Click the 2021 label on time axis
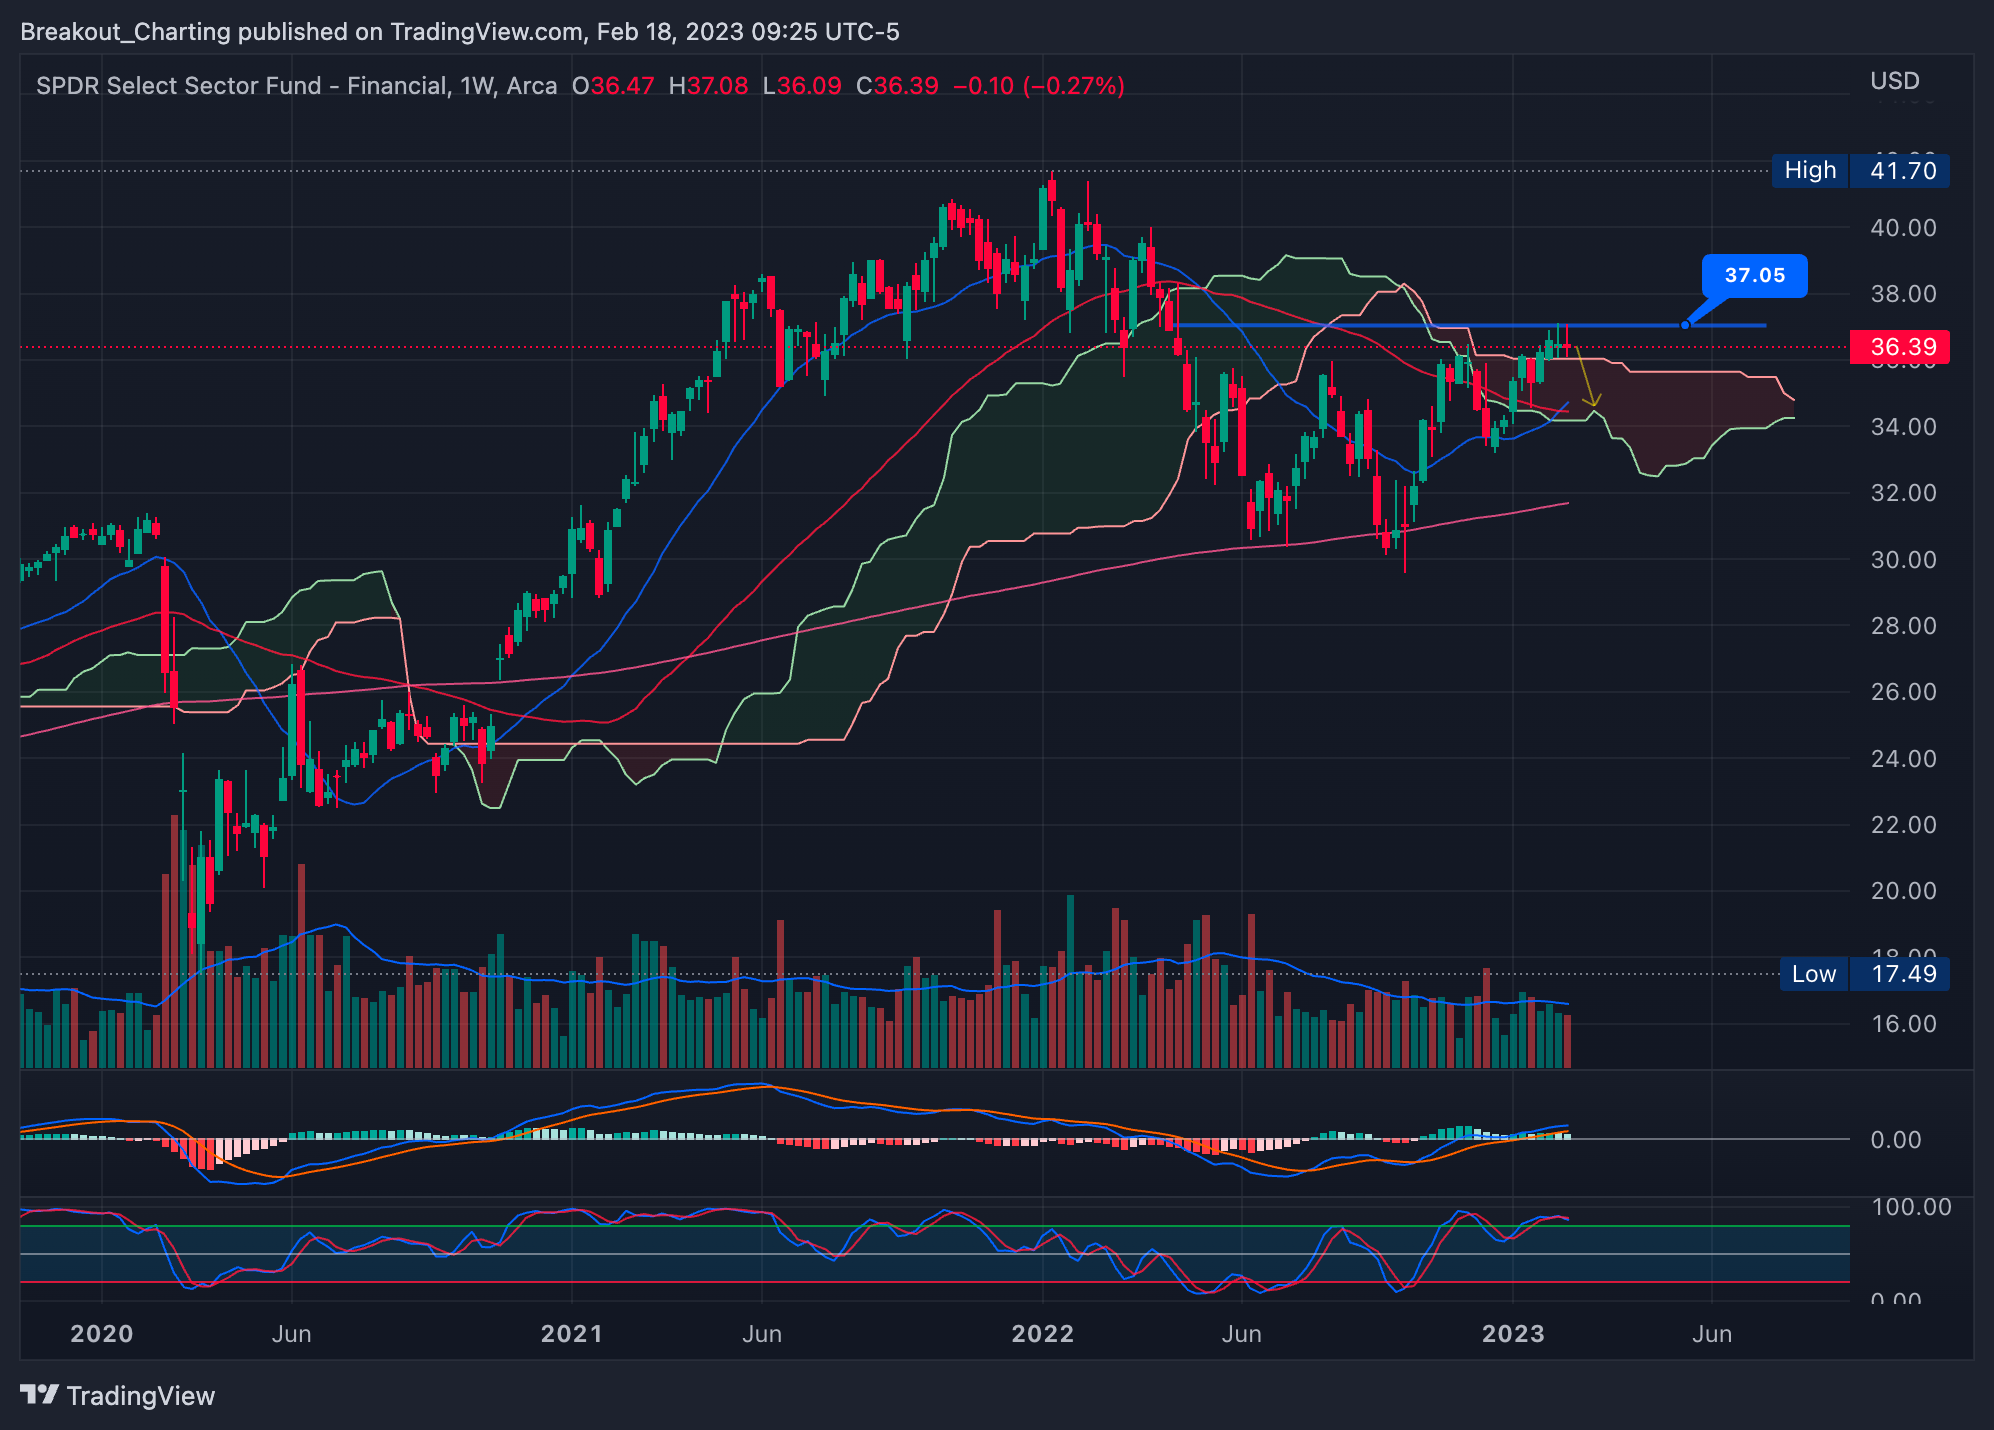The width and height of the screenshot is (1994, 1430). pos(571,1334)
